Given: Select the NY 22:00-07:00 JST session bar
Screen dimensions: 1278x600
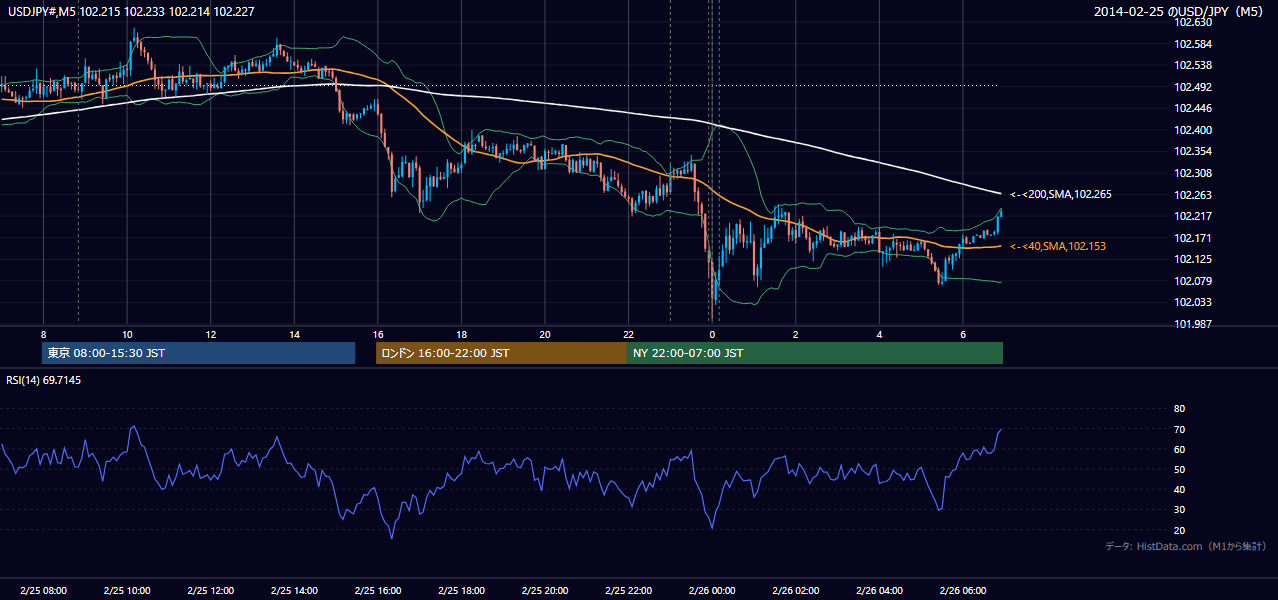Looking at the screenshot, I should pos(815,353).
